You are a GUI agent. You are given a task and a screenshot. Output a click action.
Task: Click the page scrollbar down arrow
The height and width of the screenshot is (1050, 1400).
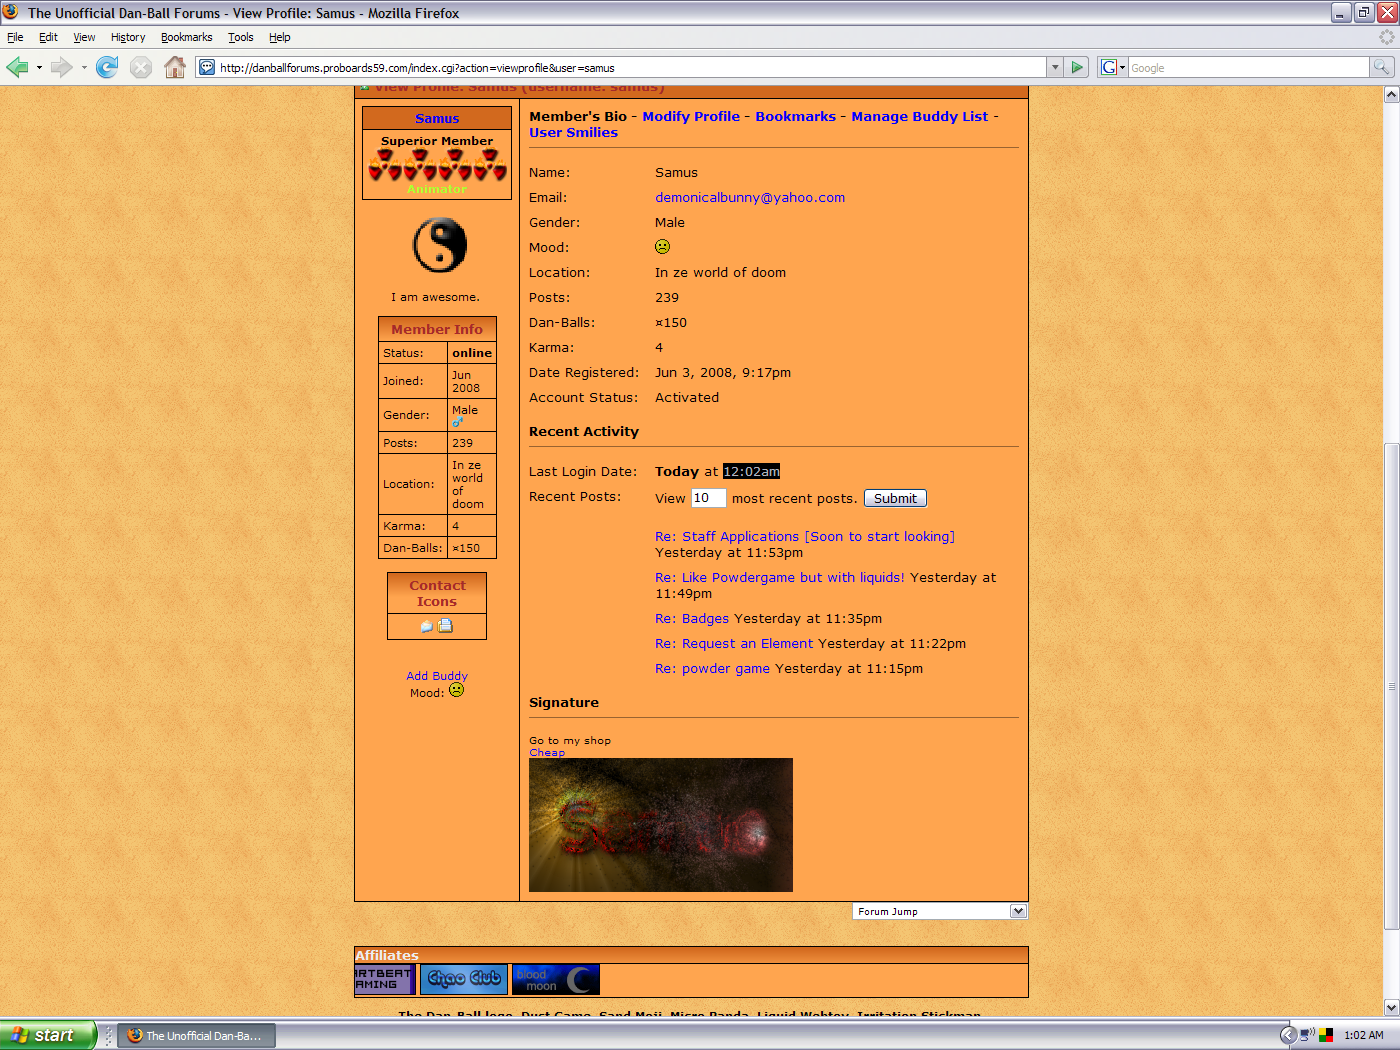coord(1391,1008)
